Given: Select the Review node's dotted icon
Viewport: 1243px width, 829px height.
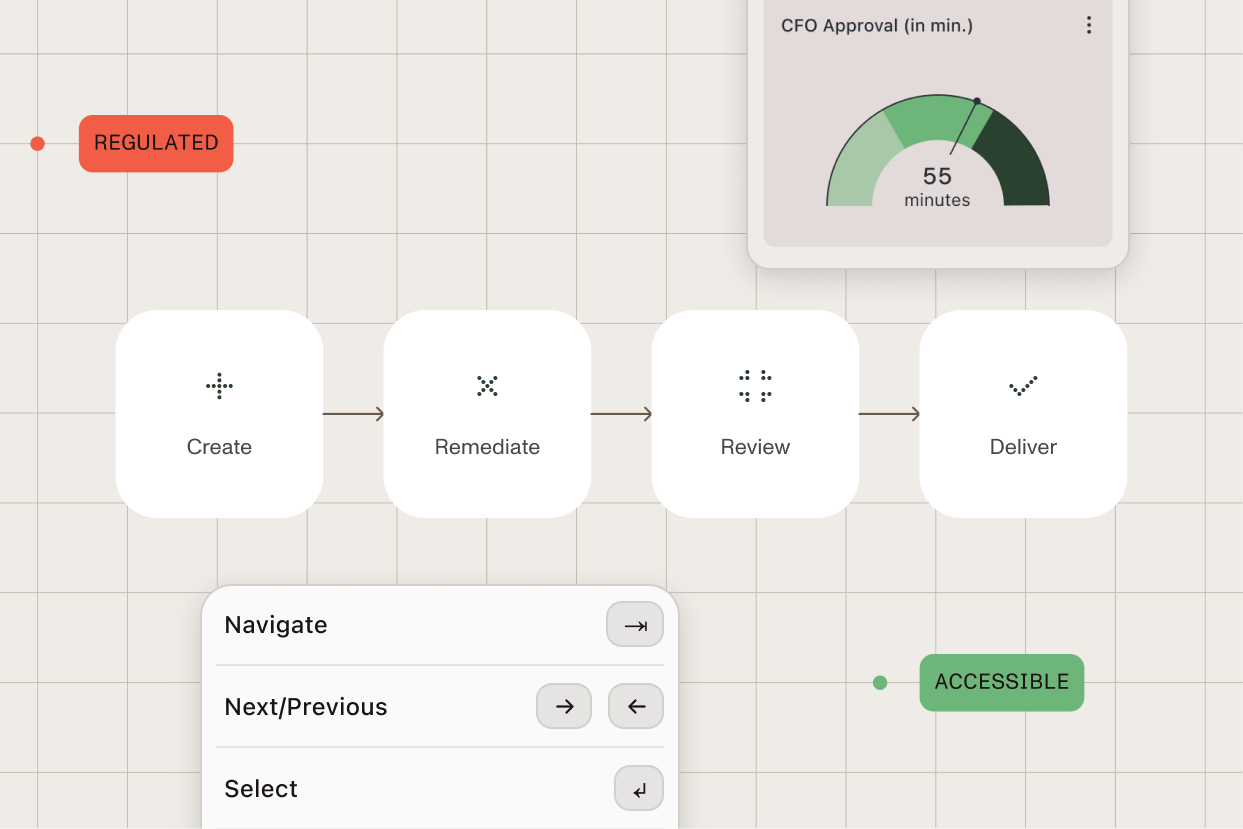Looking at the screenshot, I should pos(755,386).
